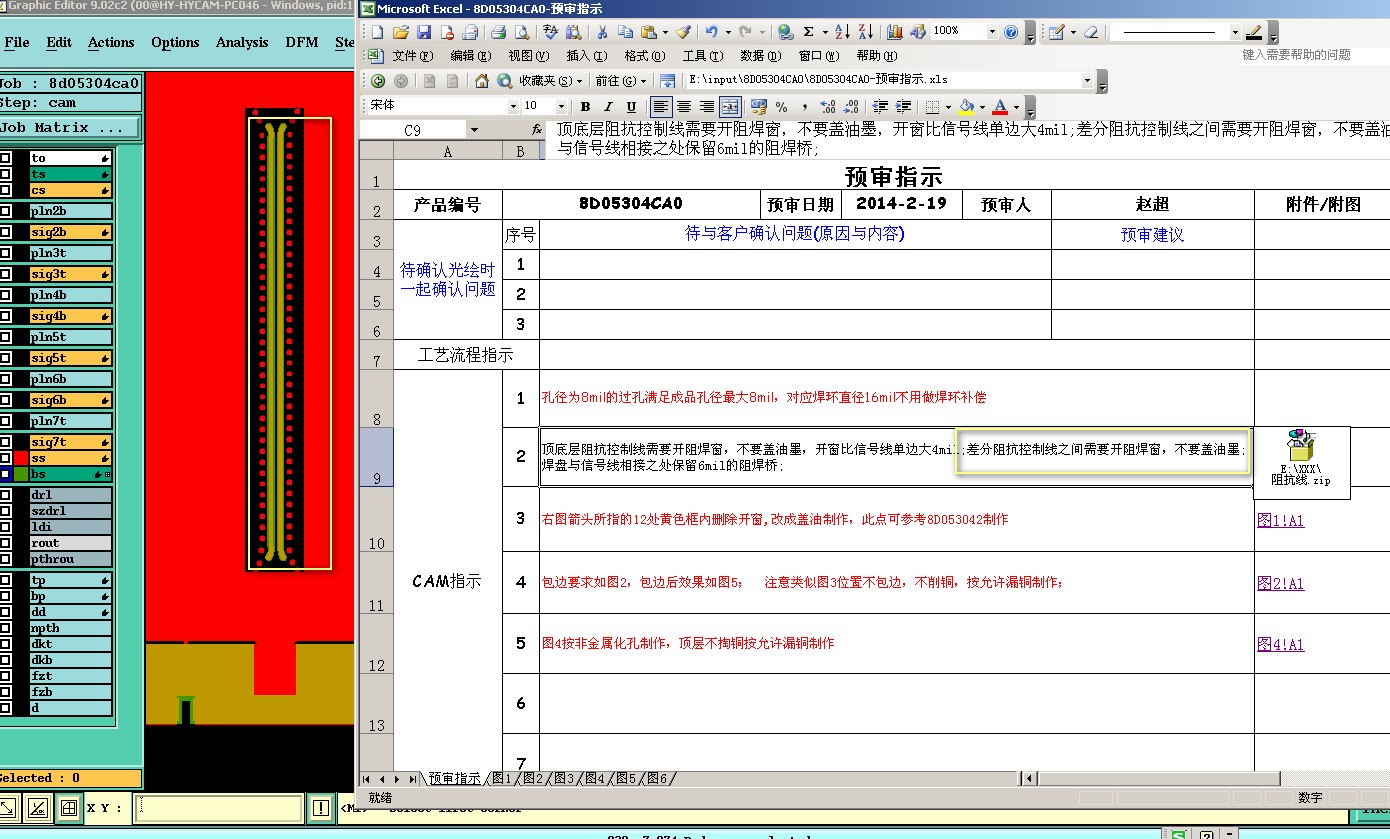Open the 图2!A1 hyperlink
1390x839 pixels.
[1281, 583]
